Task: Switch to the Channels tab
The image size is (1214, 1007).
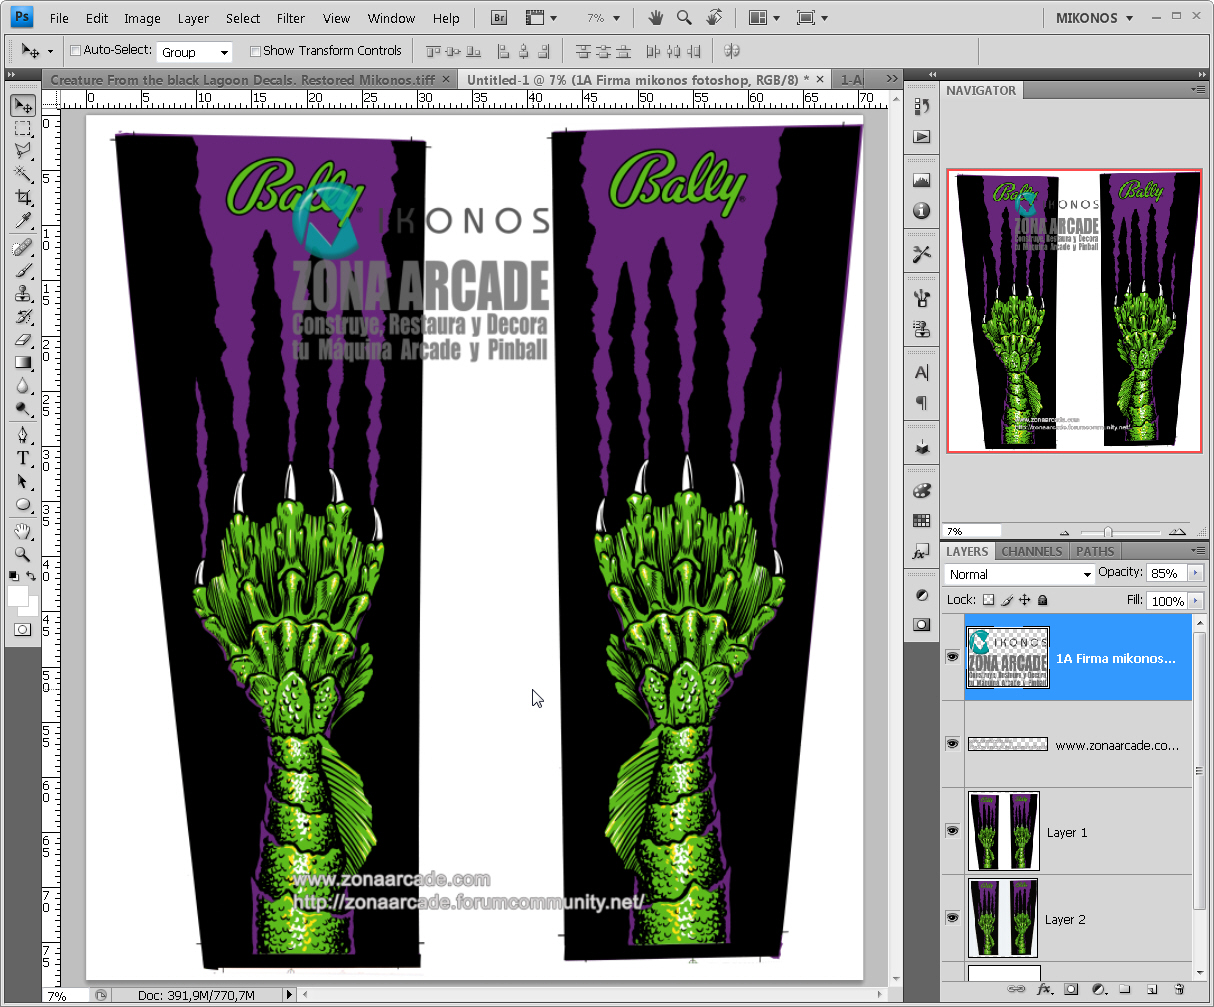Action: coord(1031,551)
